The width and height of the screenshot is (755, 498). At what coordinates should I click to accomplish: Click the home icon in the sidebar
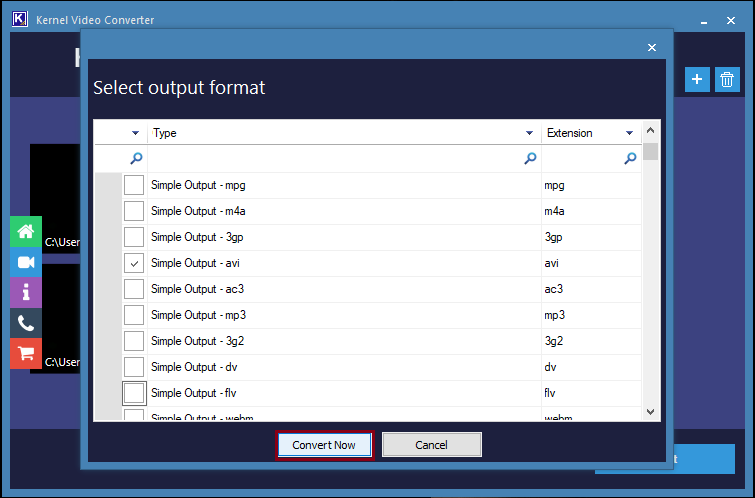[26, 232]
